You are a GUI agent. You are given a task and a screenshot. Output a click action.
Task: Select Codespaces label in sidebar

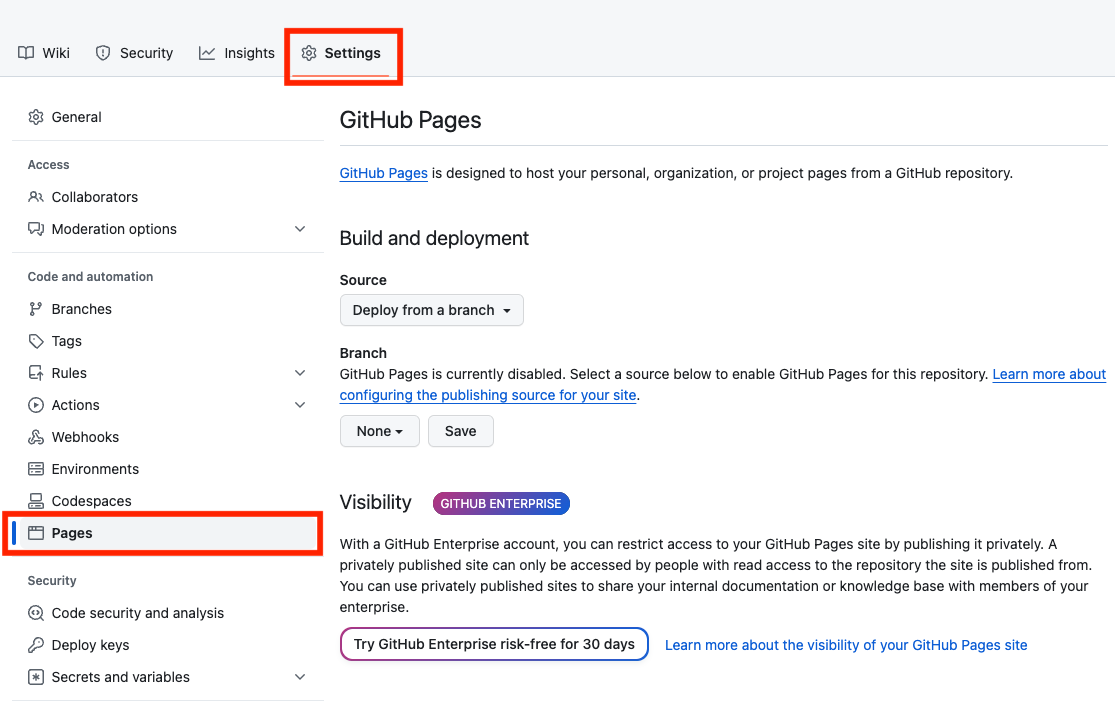[x=92, y=501]
